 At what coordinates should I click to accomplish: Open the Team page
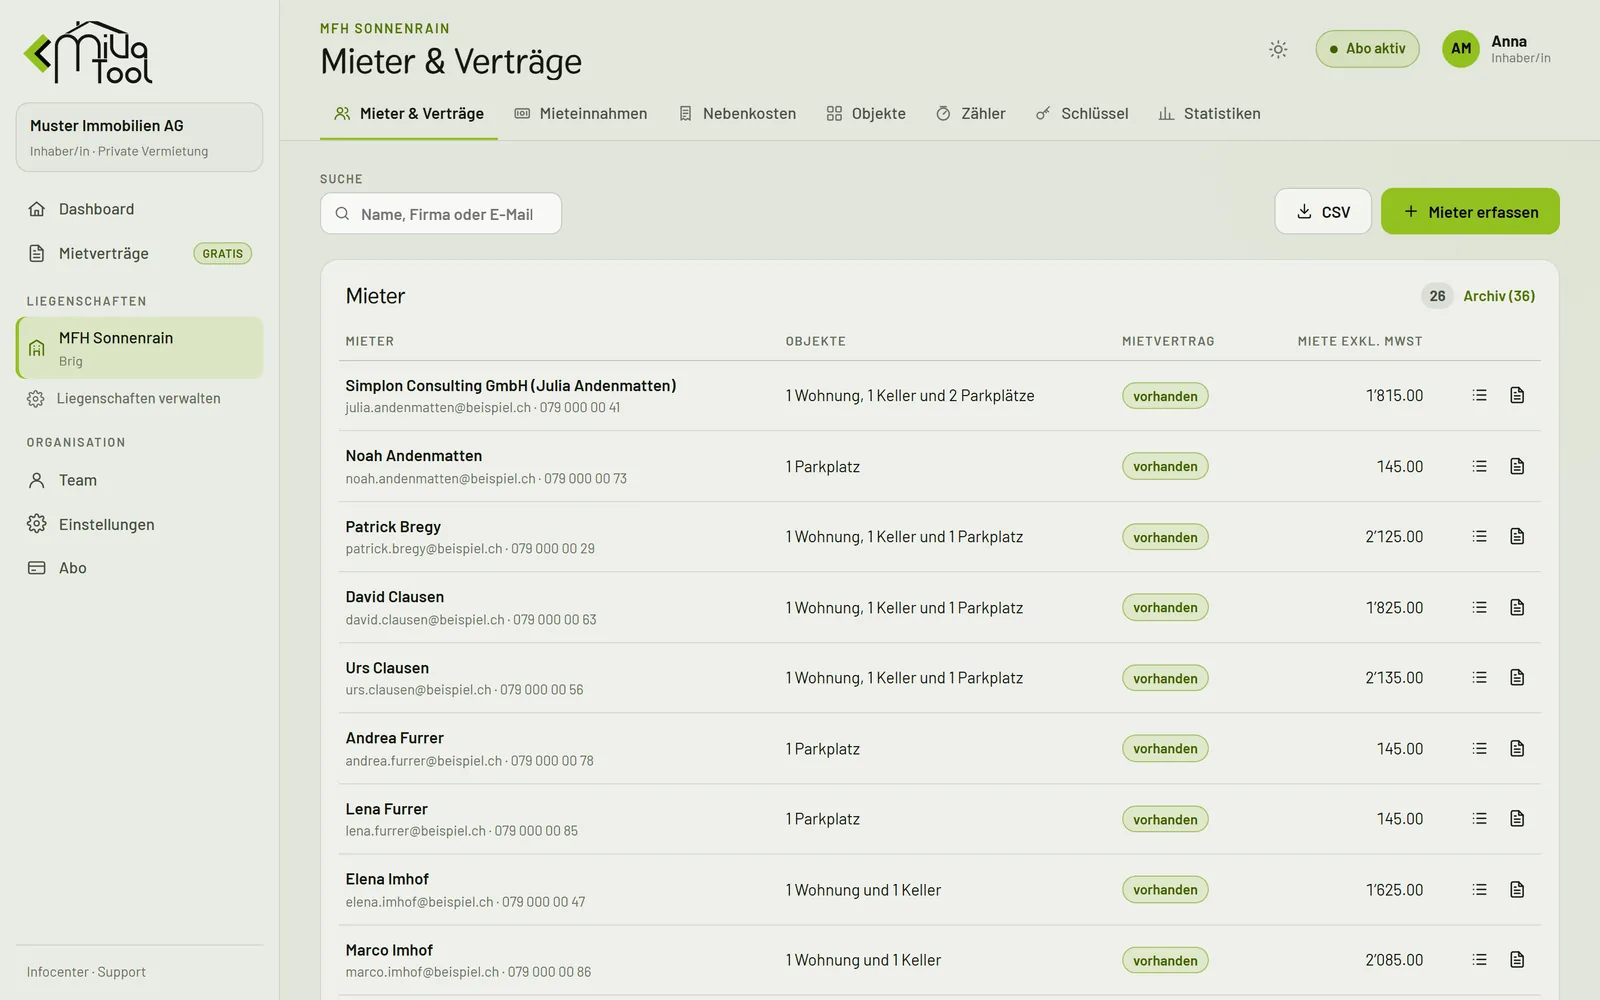click(139, 480)
